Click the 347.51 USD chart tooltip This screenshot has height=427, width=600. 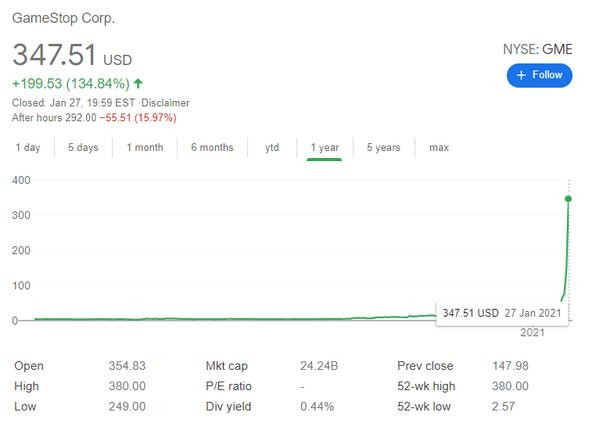(x=502, y=312)
